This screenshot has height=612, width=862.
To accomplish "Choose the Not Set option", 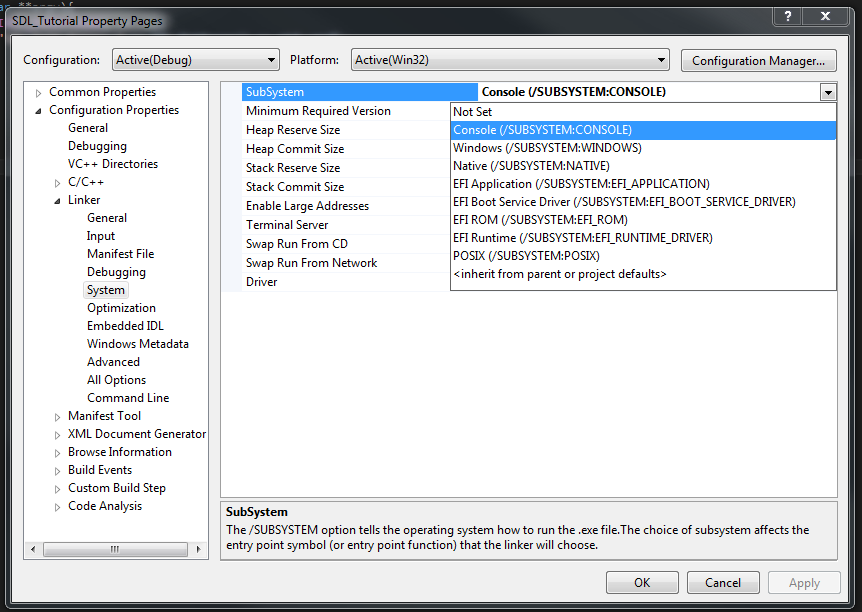I will click(x=471, y=111).
